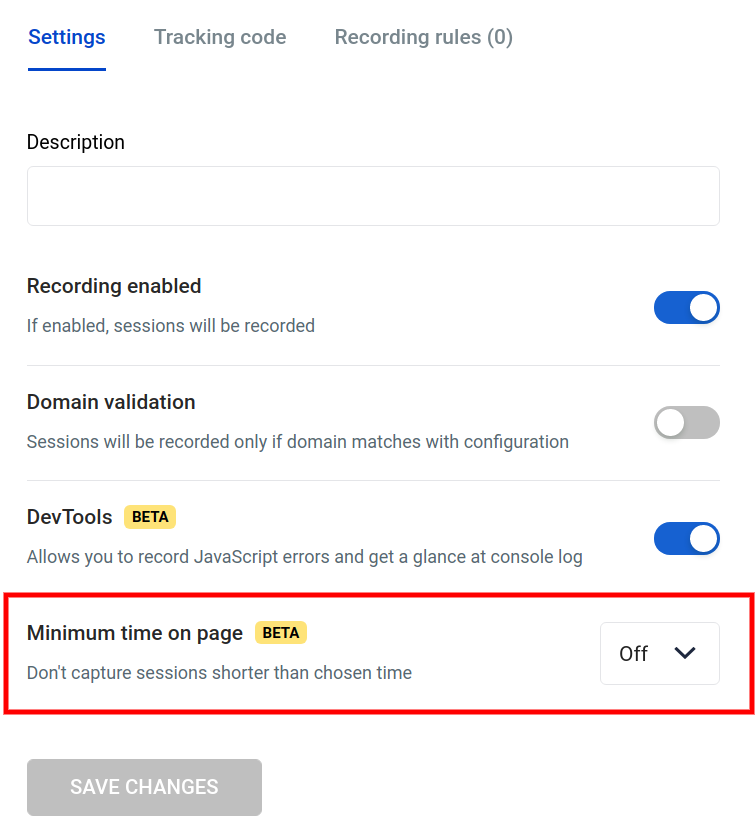Click into the Description text field

(x=373, y=196)
